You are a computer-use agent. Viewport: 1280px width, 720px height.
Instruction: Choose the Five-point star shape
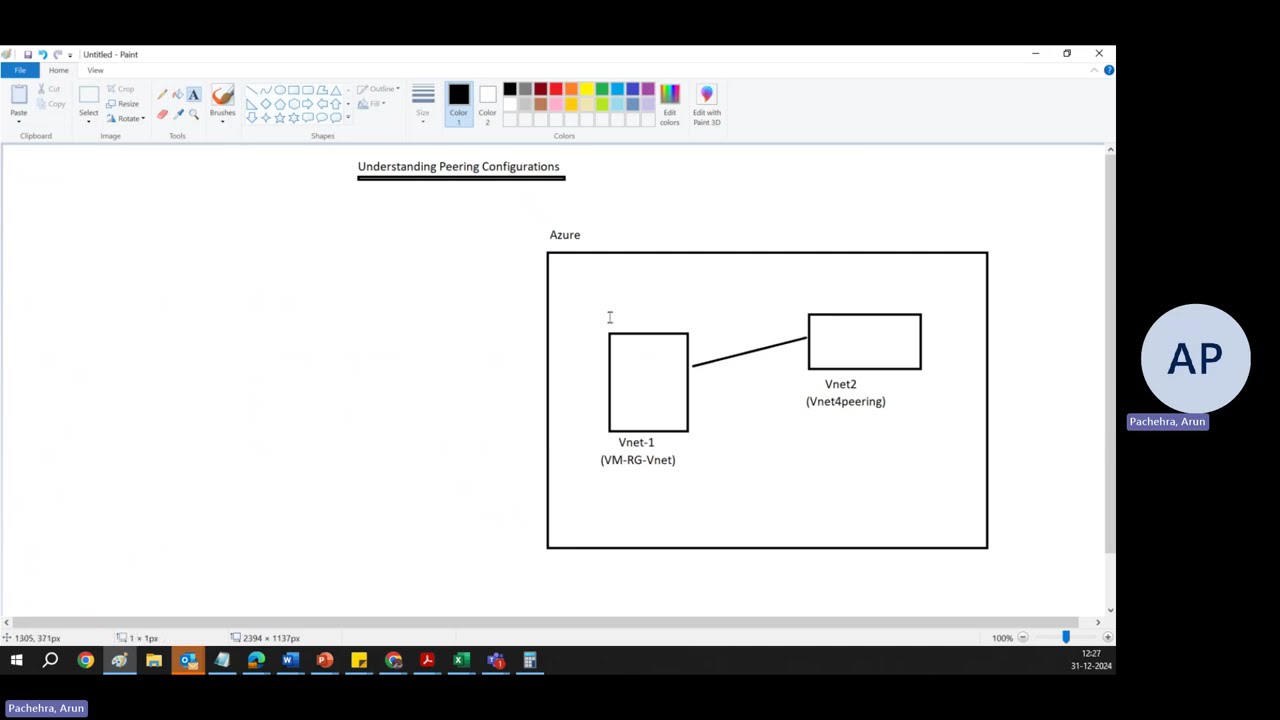(279, 117)
